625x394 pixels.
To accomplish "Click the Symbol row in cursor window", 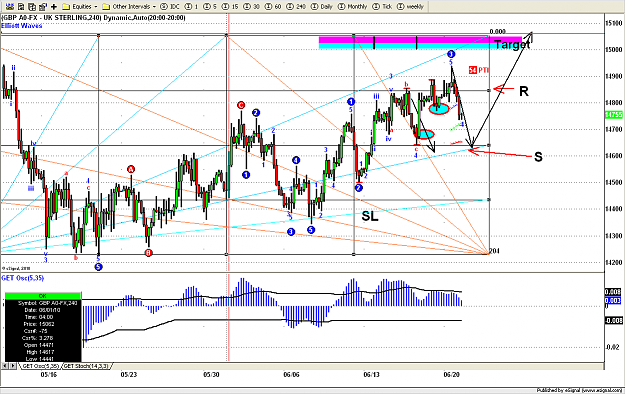I will click(x=43, y=303).
